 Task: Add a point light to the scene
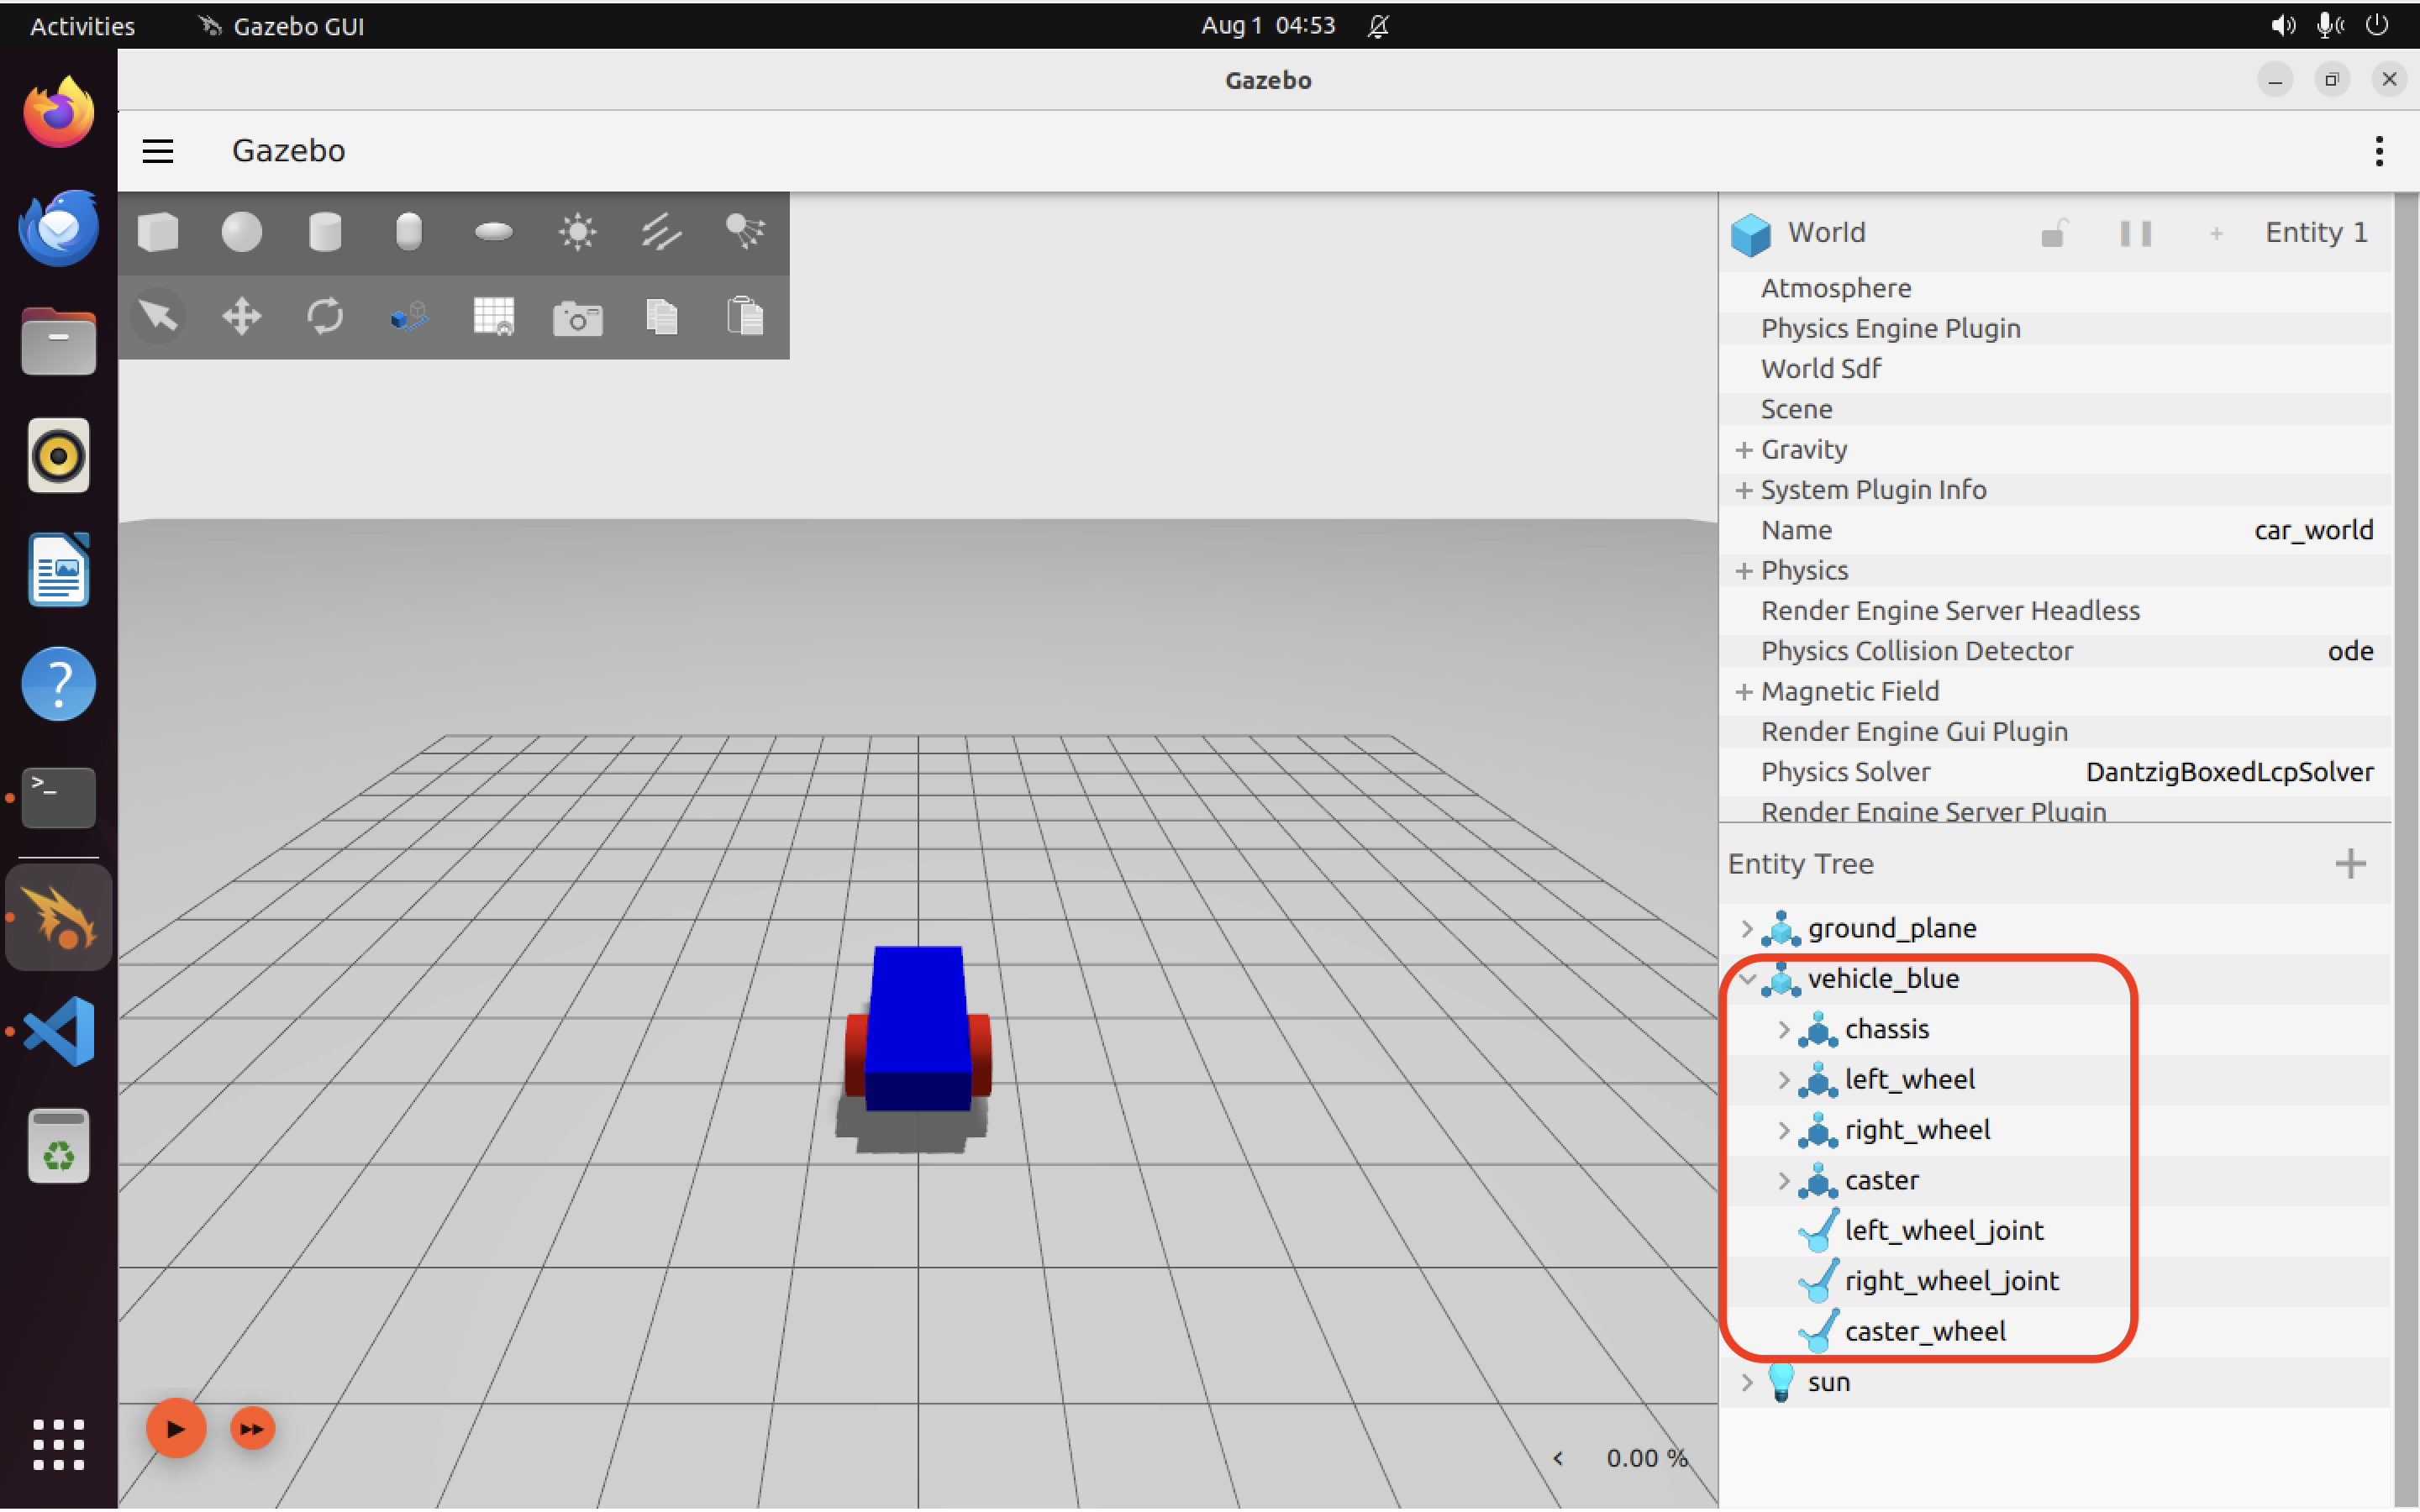[577, 231]
